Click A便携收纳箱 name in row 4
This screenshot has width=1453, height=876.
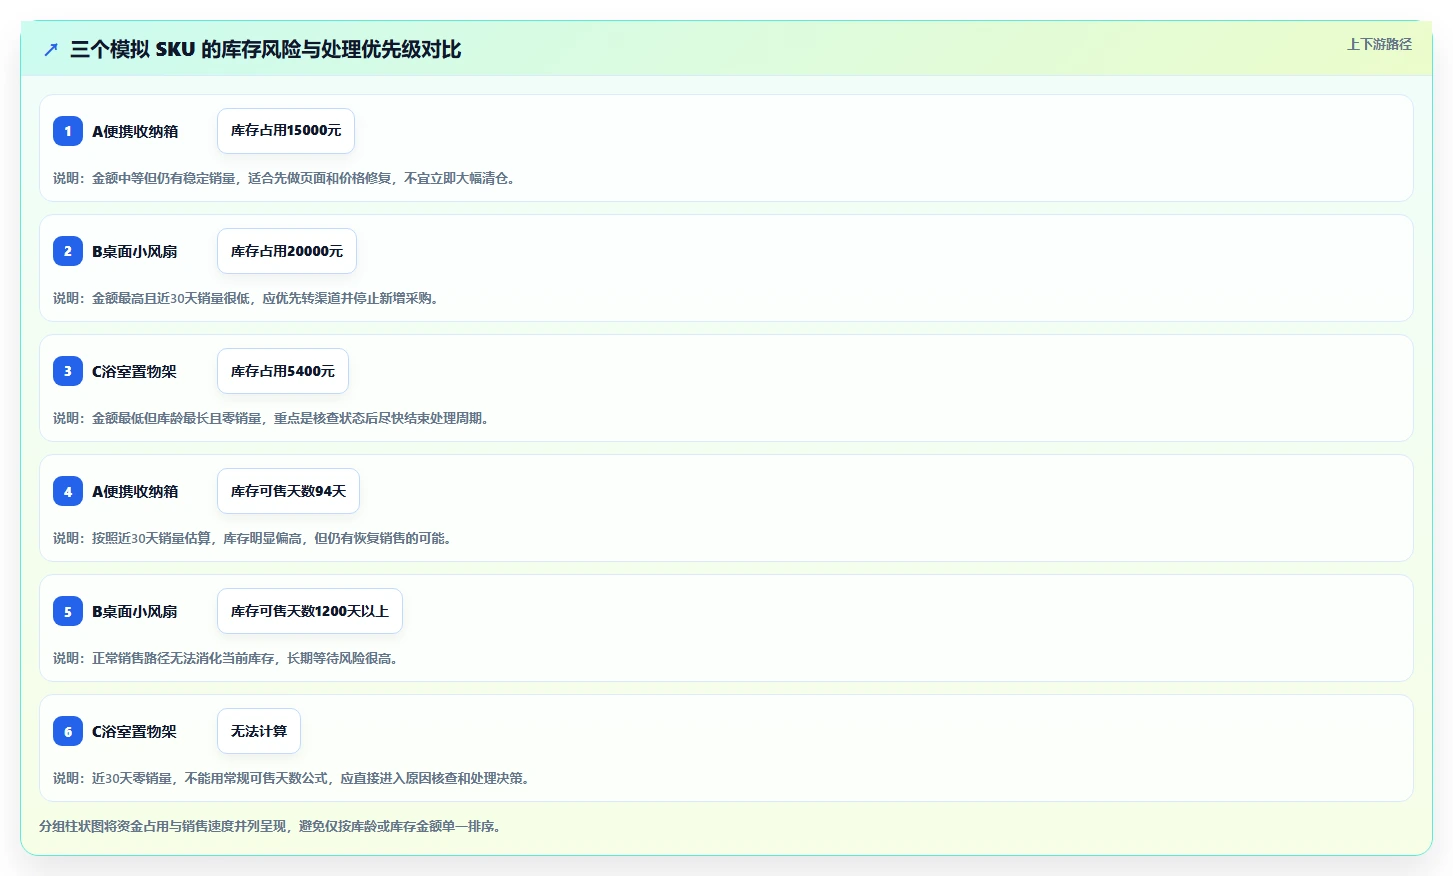coord(135,491)
